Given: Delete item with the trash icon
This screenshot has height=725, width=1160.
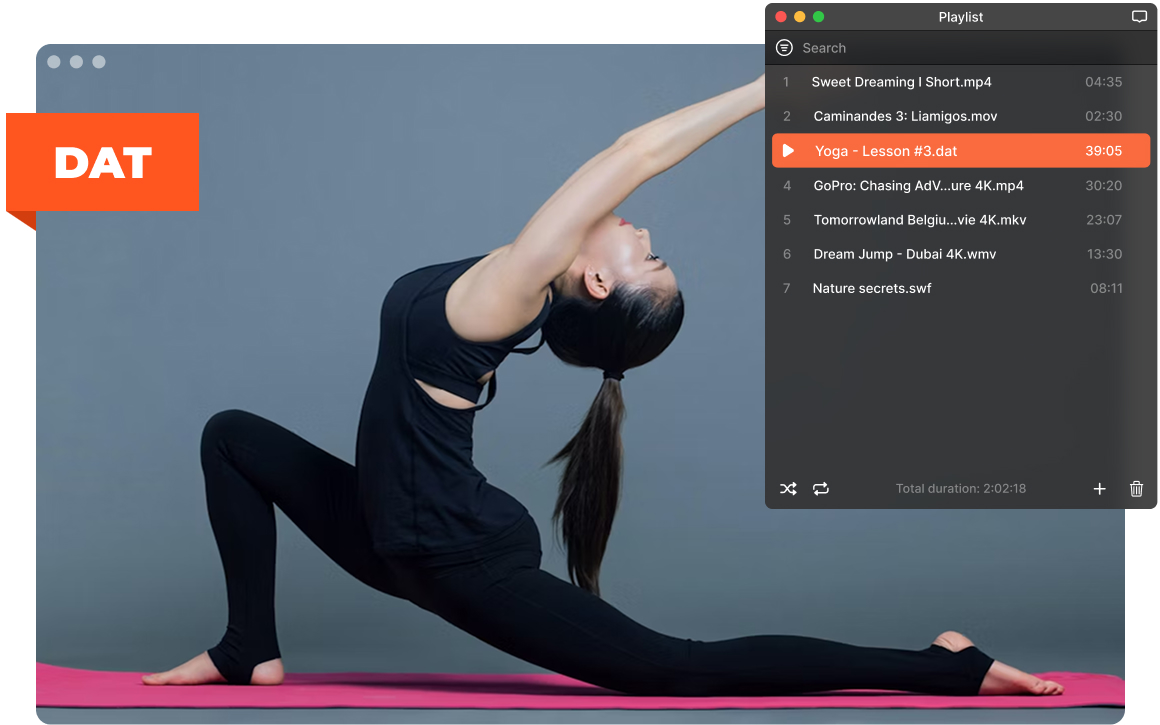Looking at the screenshot, I should (1136, 489).
